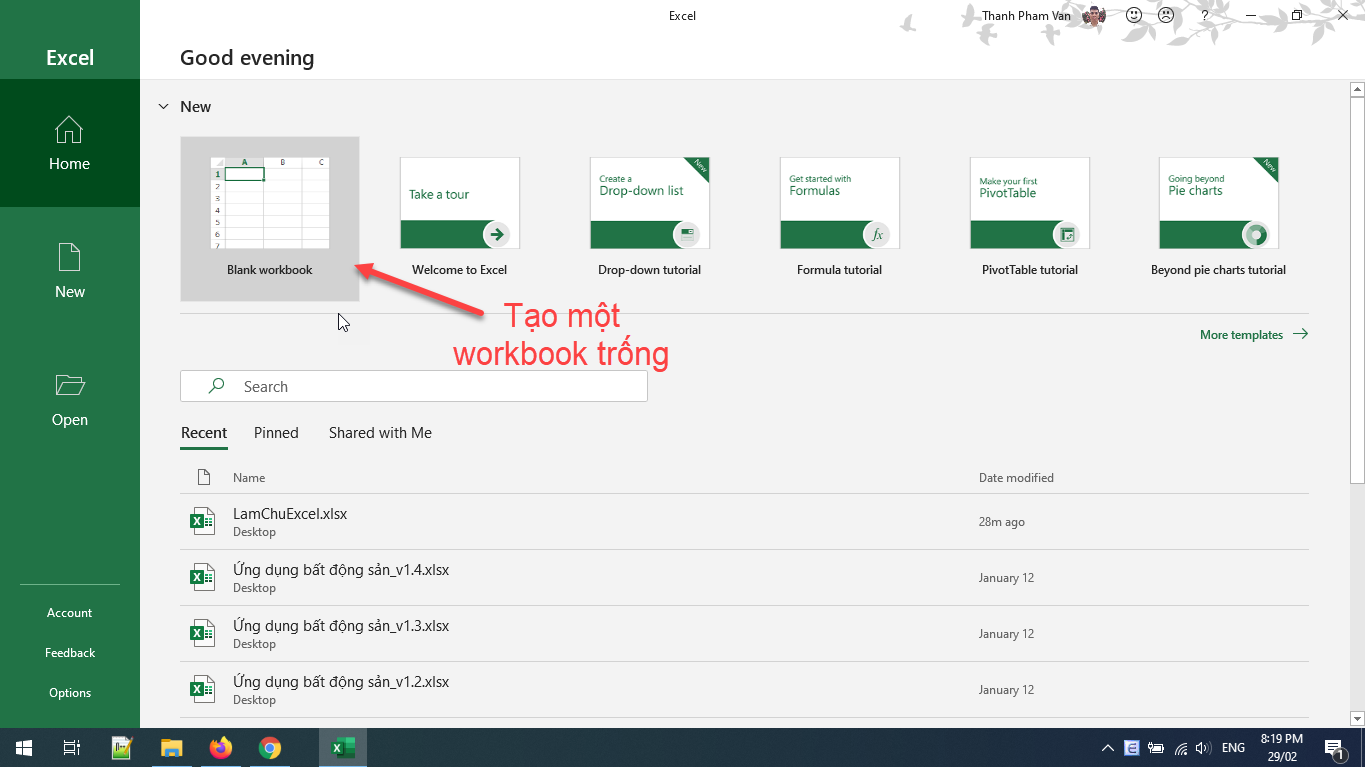Screen dimensions: 1365x767
Task: Click the battery tray icon
Action: (1156, 748)
